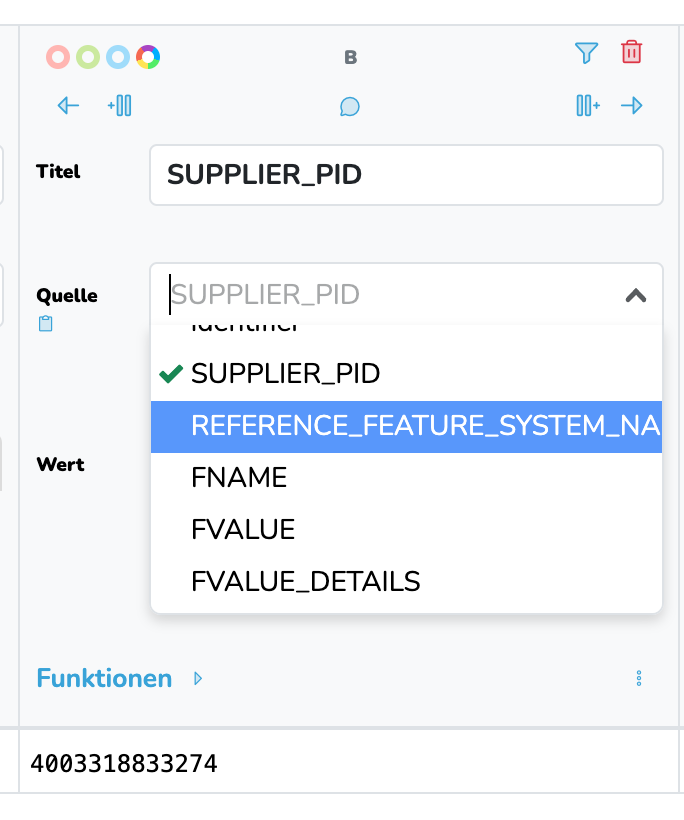
Task: Open the comment bubble icon
Action: (x=349, y=107)
